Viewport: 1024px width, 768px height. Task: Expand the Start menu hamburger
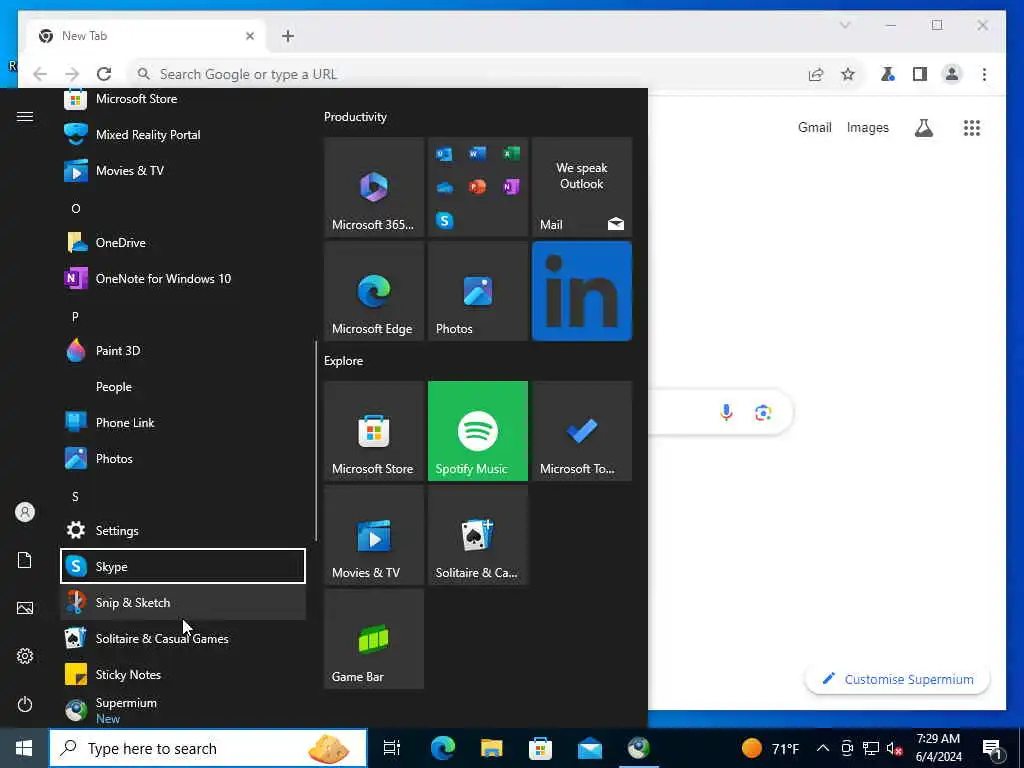(25, 116)
